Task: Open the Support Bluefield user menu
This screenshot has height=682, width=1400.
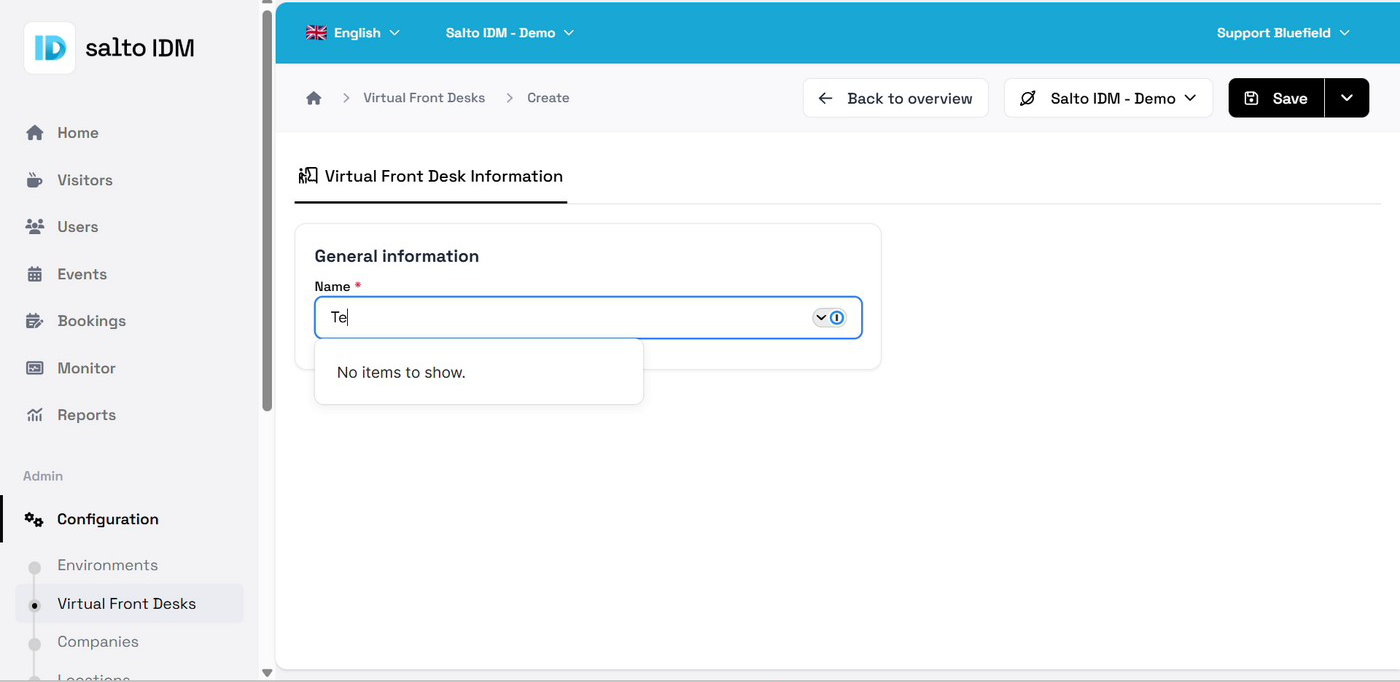Action: tap(1283, 33)
